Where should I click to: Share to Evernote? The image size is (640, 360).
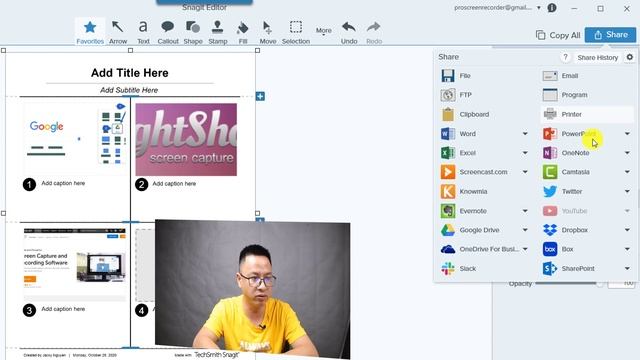(464, 211)
